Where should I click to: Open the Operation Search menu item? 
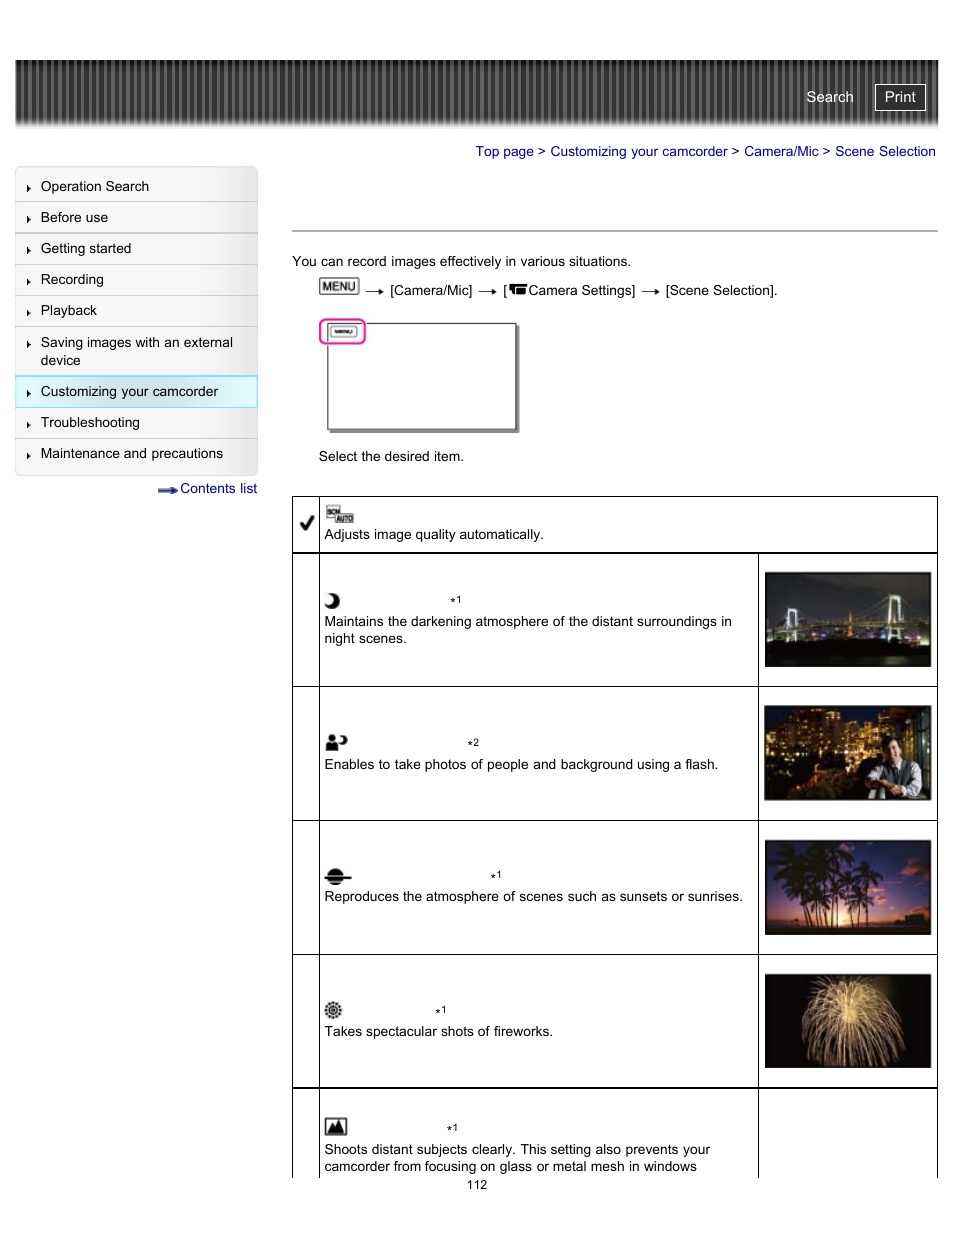95,186
